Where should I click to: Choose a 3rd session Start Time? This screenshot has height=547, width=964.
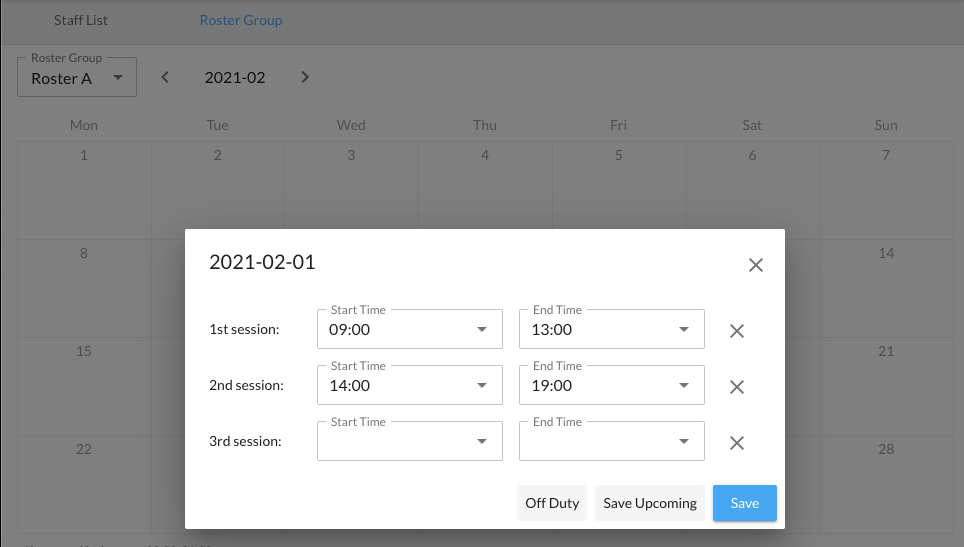click(x=409, y=441)
